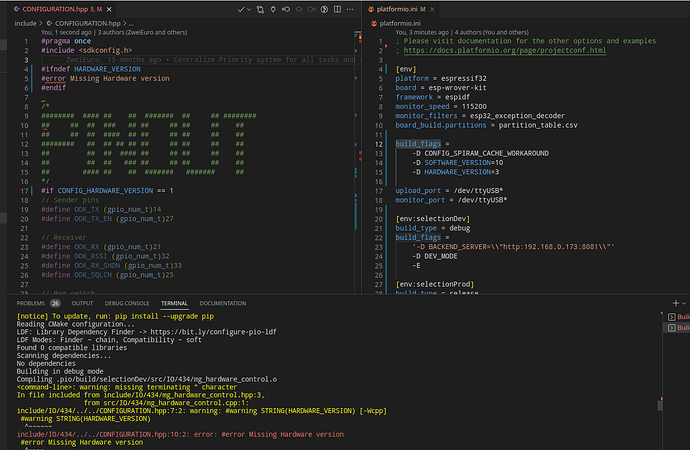Open the editor More Actions ellipsis menu
690x450 pixels.
[x=350, y=9]
